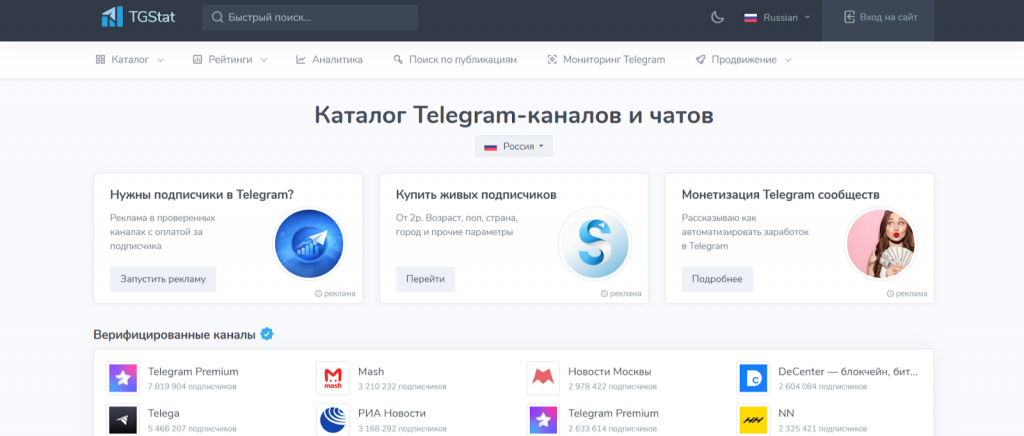Click the verified checkmark badge icon
1024x436 pixels.
[266, 334]
